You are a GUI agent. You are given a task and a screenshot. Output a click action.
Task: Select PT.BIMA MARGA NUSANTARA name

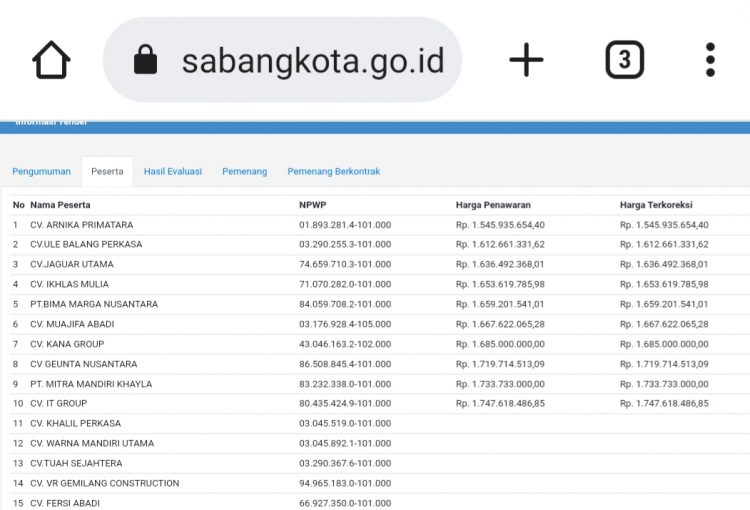pyautogui.click(x=94, y=304)
